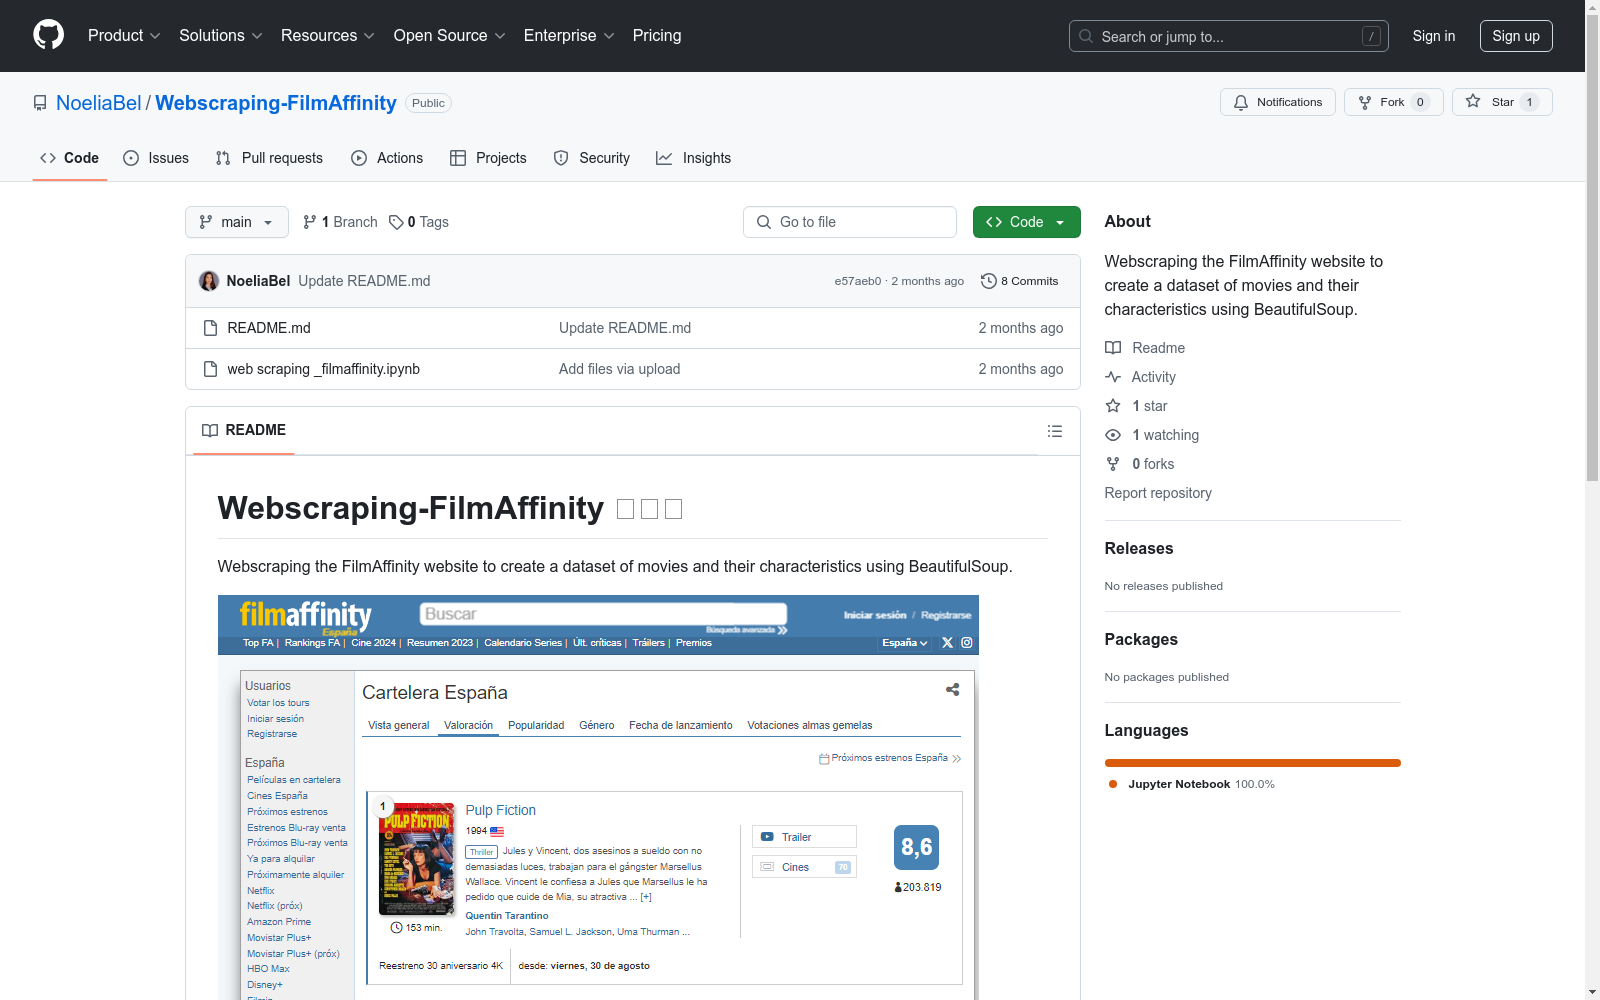Switch to the Issues tab
Image resolution: width=1600 pixels, height=1000 pixels.
[x=156, y=158]
